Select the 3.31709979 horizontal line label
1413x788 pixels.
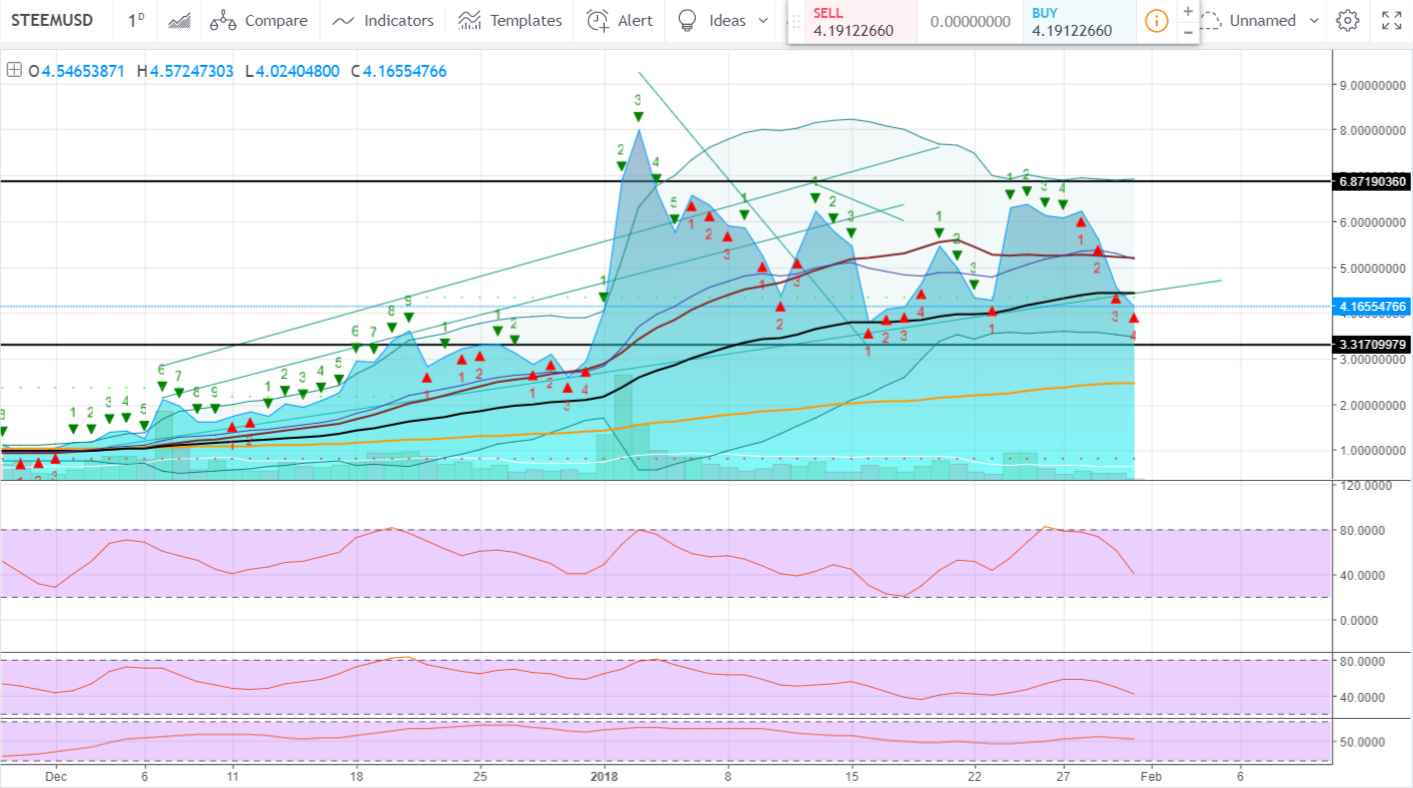1371,344
